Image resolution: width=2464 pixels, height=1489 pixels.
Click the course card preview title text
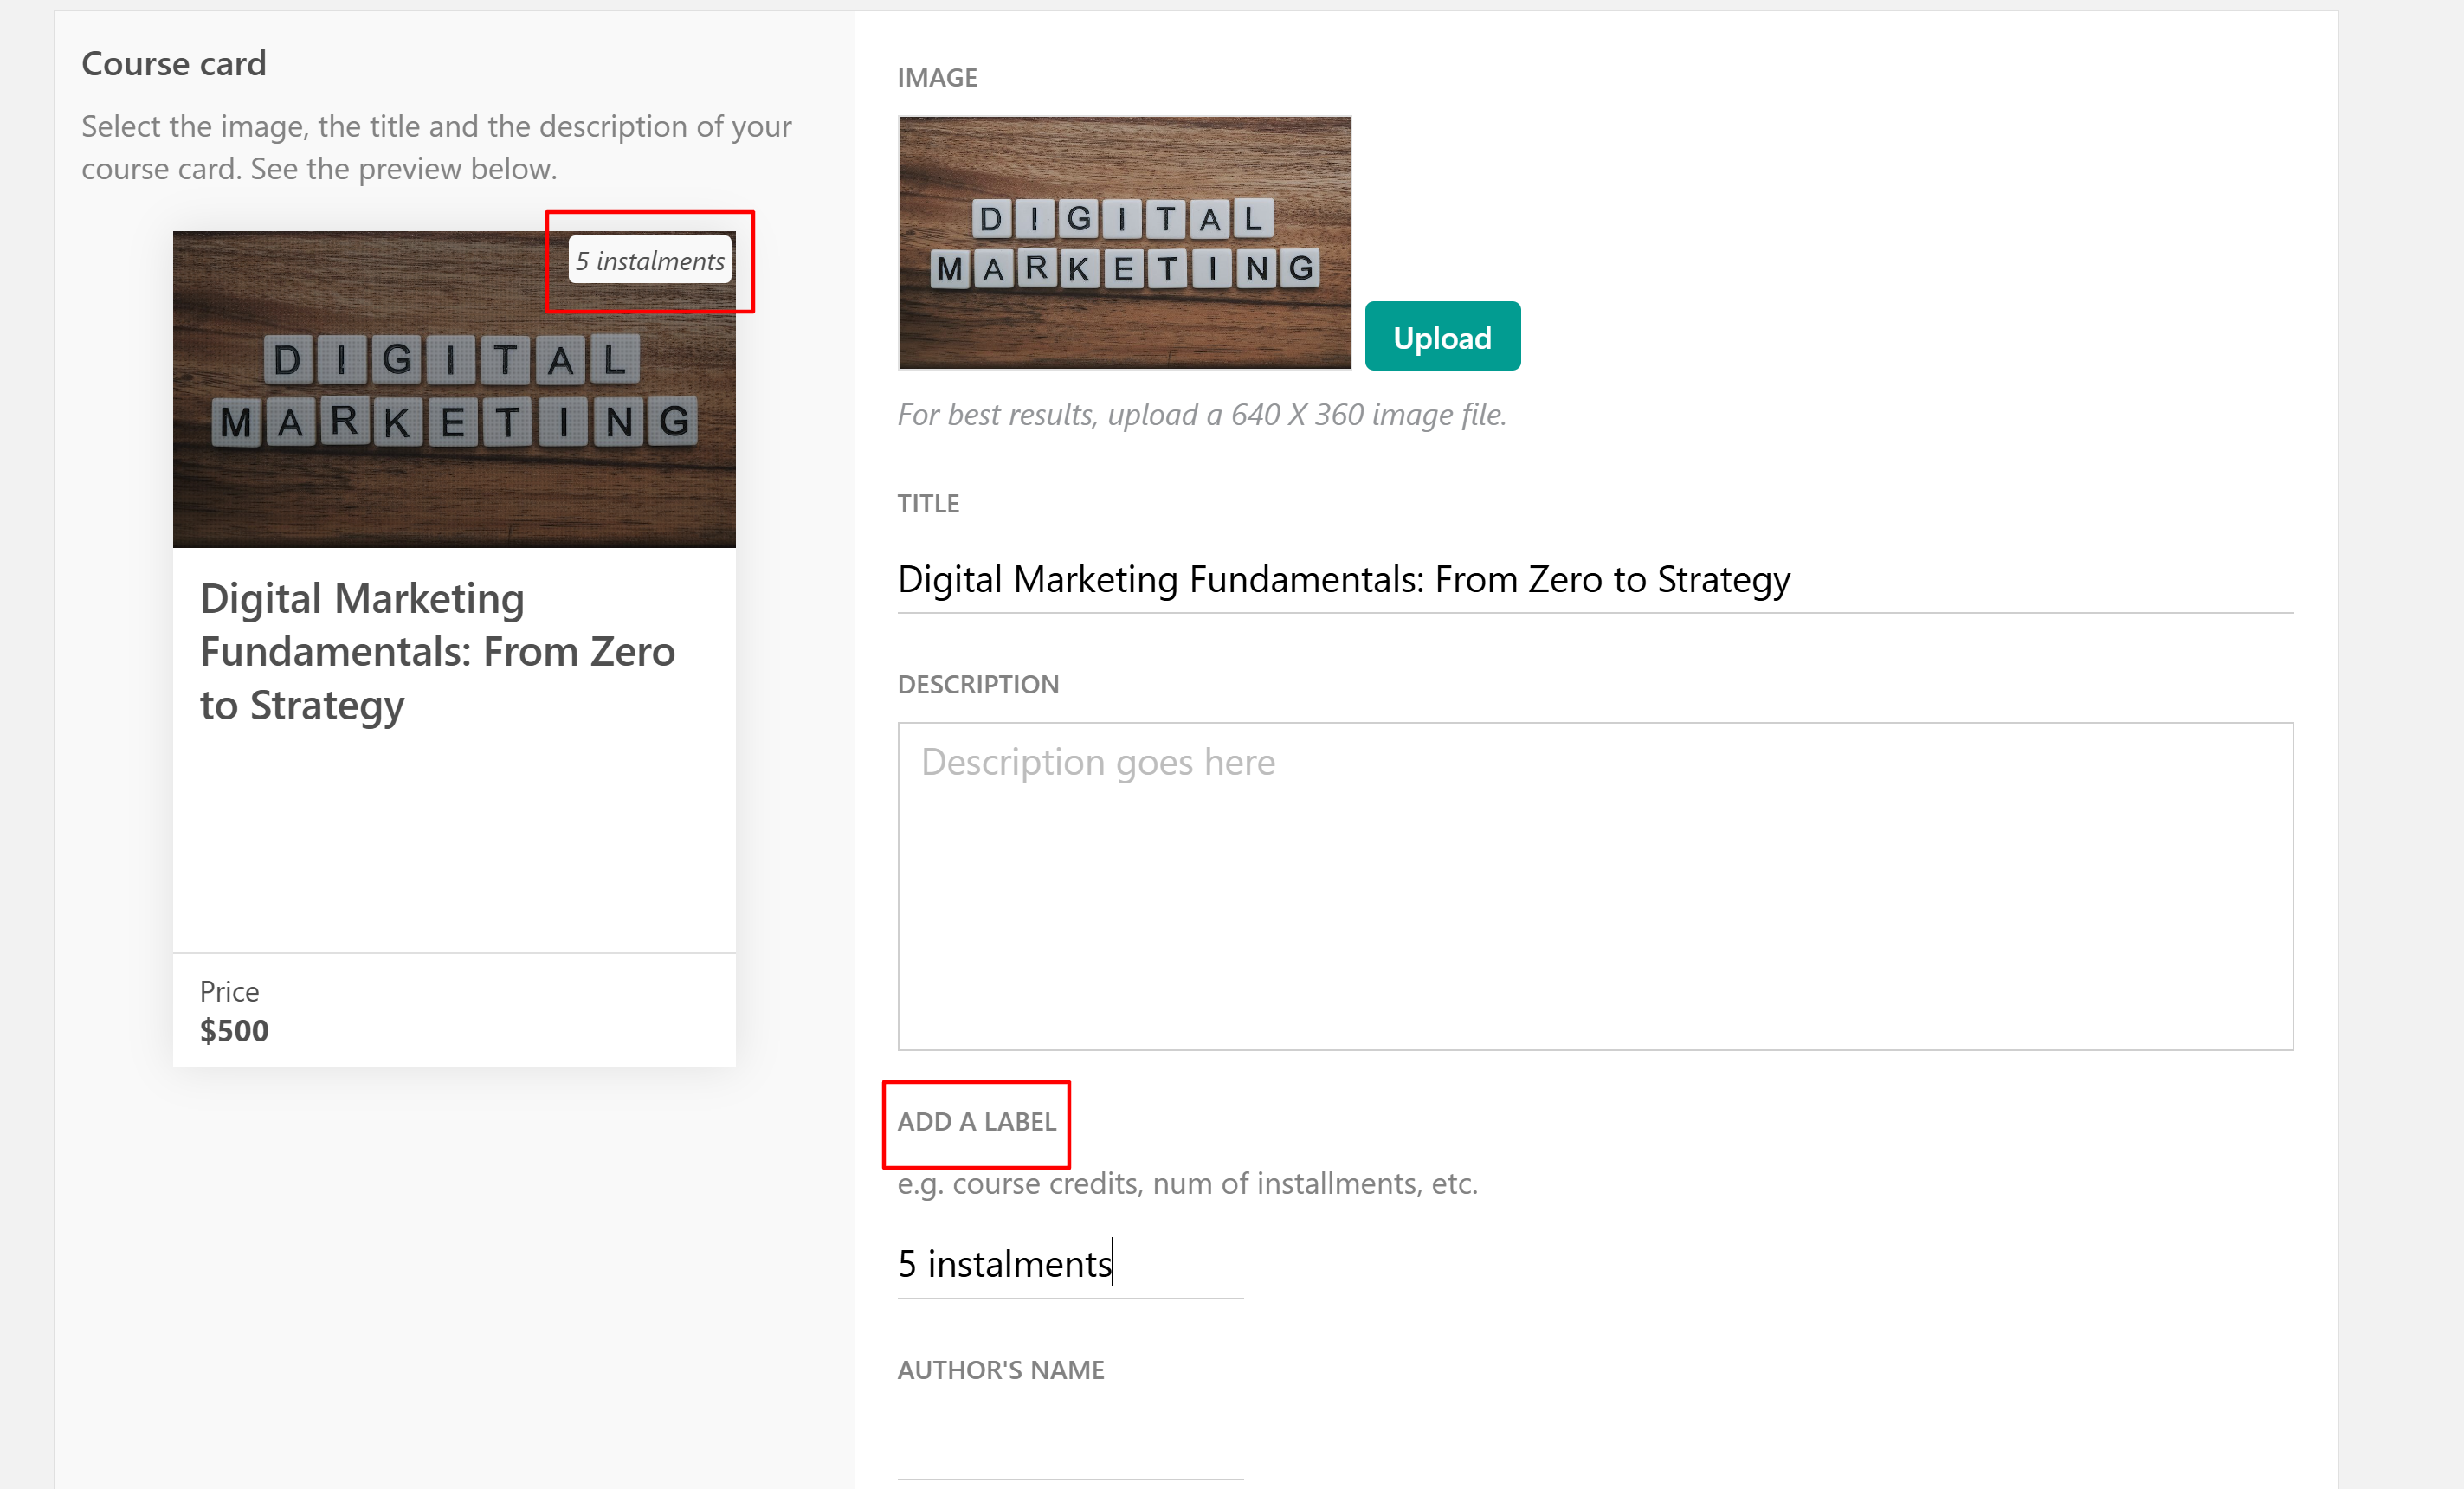pyautogui.click(x=437, y=651)
